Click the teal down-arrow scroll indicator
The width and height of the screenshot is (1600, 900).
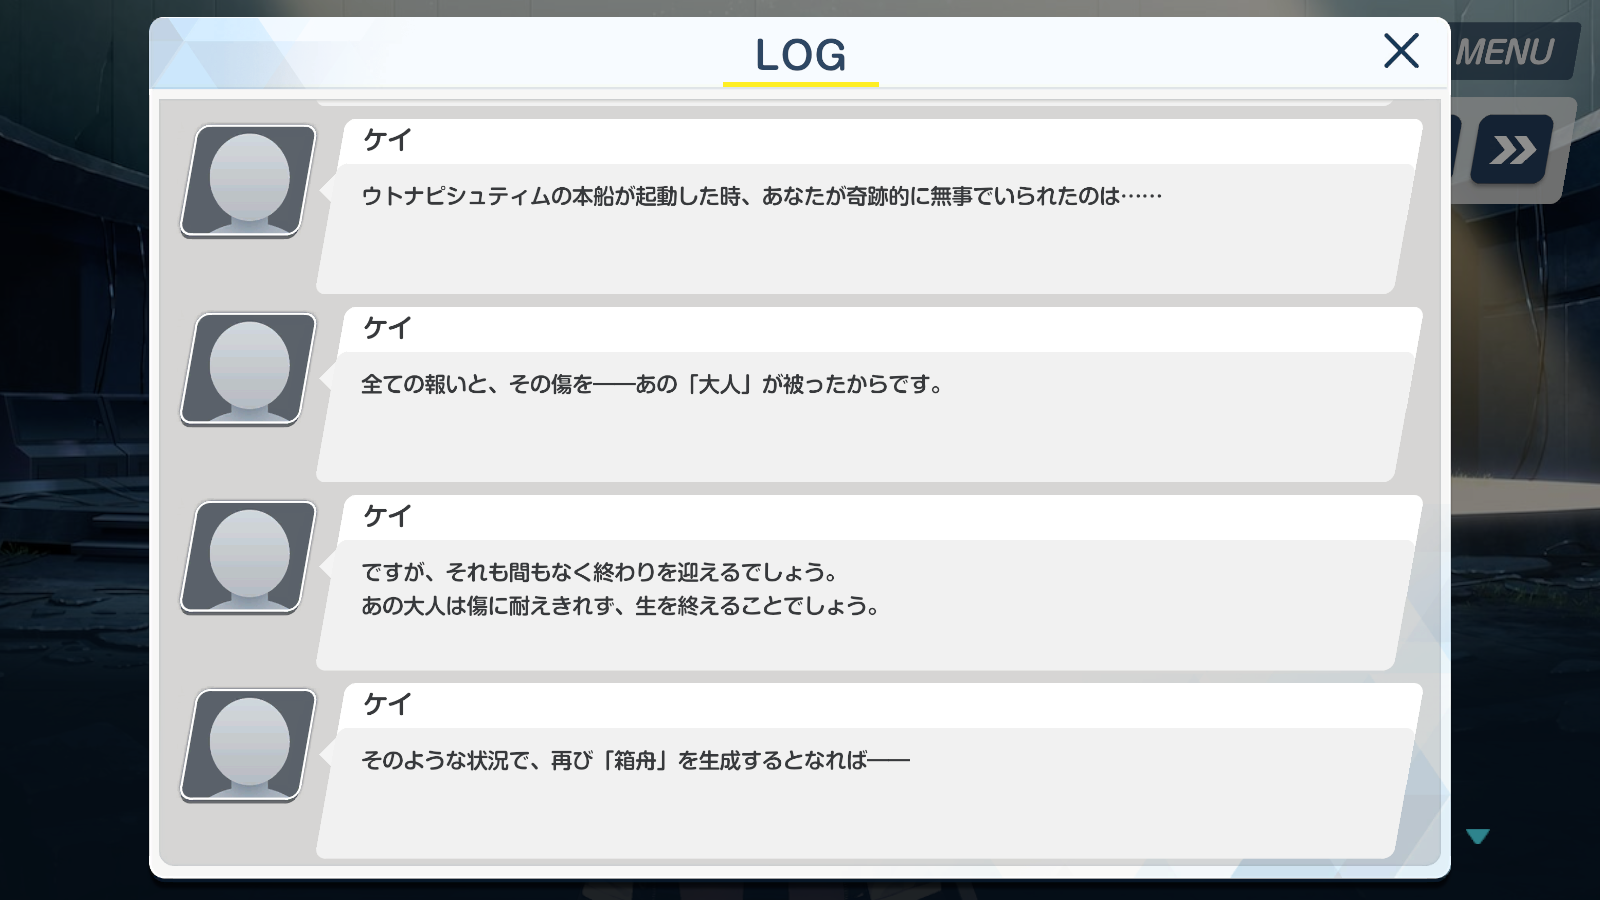(1478, 836)
